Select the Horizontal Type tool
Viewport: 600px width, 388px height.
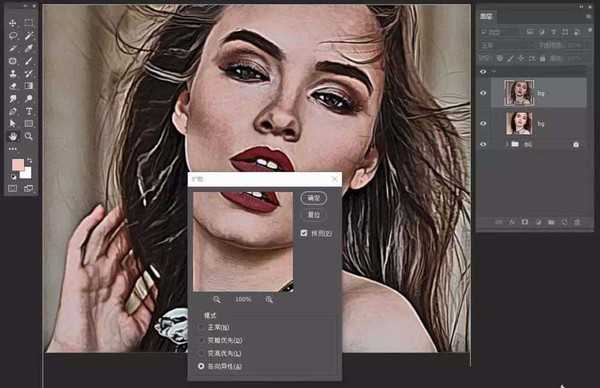(28, 111)
